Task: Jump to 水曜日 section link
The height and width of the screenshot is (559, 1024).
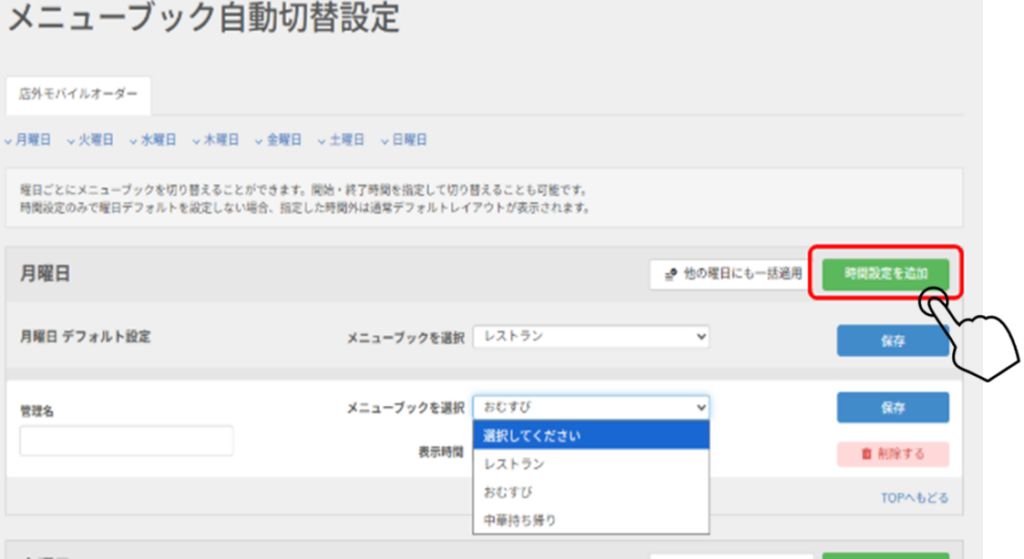Action: click(159, 141)
